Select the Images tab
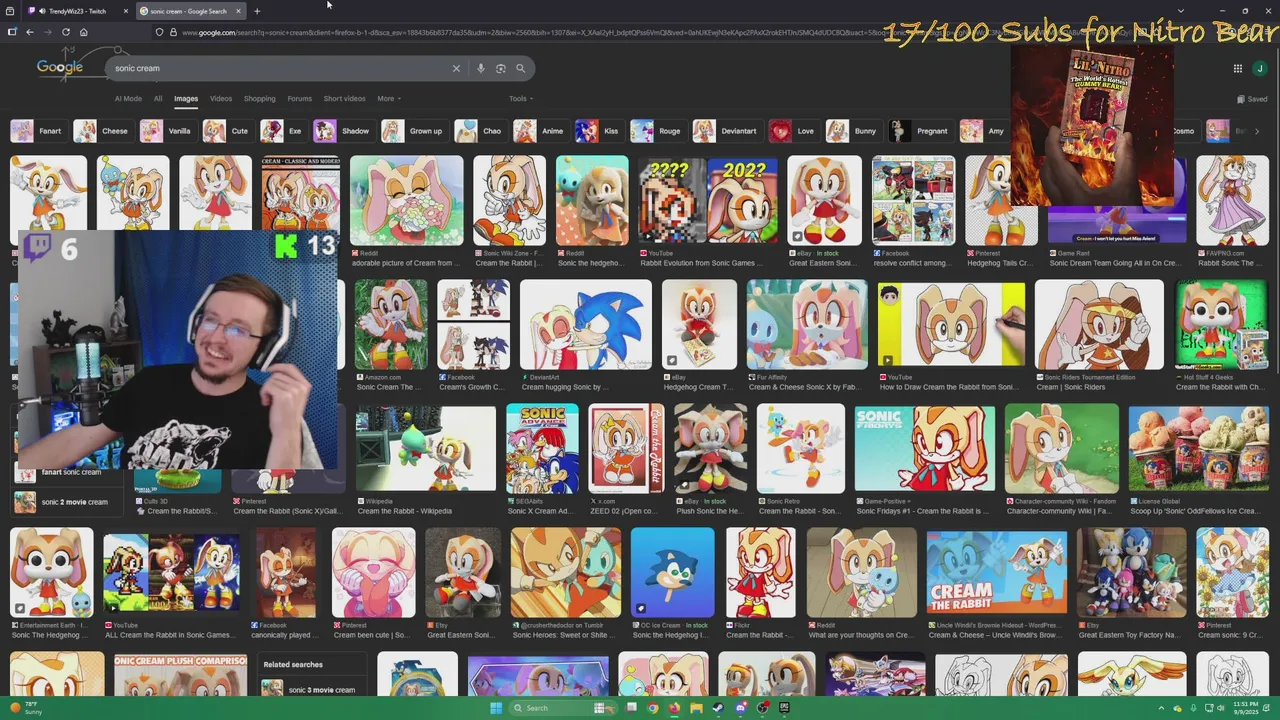Image resolution: width=1280 pixels, height=720 pixels. (186, 98)
